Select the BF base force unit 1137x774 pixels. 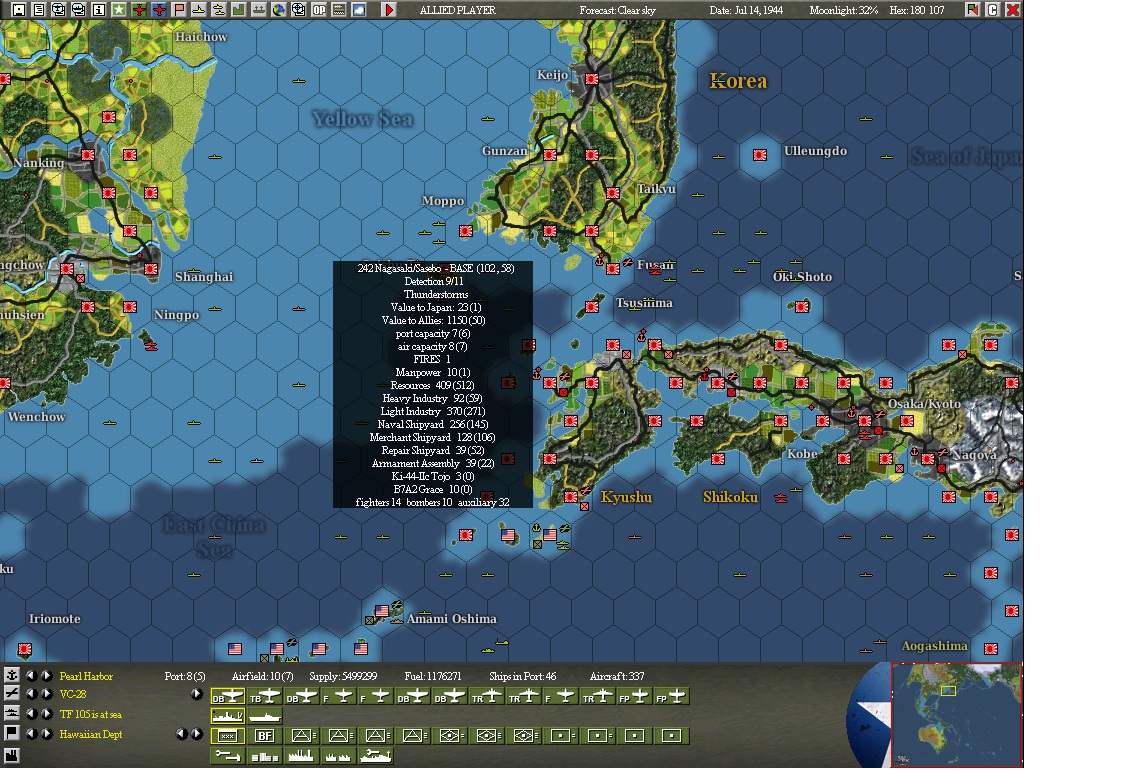(265, 736)
